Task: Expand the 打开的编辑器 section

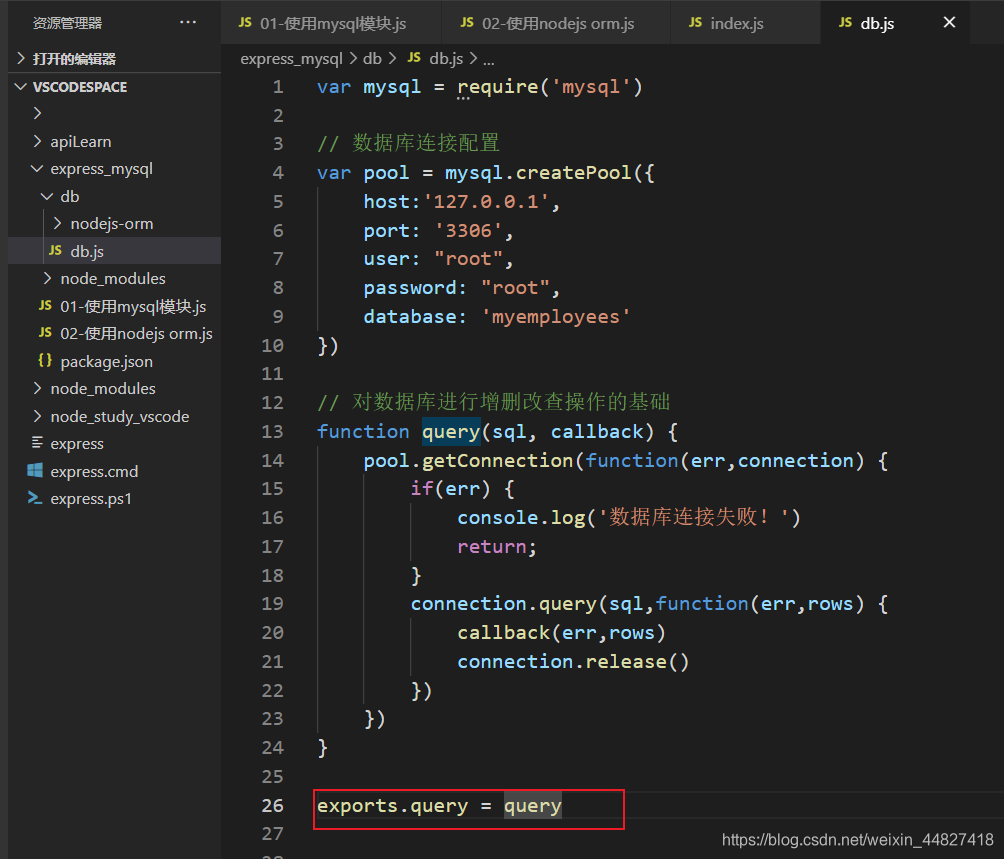Action: click(21, 59)
